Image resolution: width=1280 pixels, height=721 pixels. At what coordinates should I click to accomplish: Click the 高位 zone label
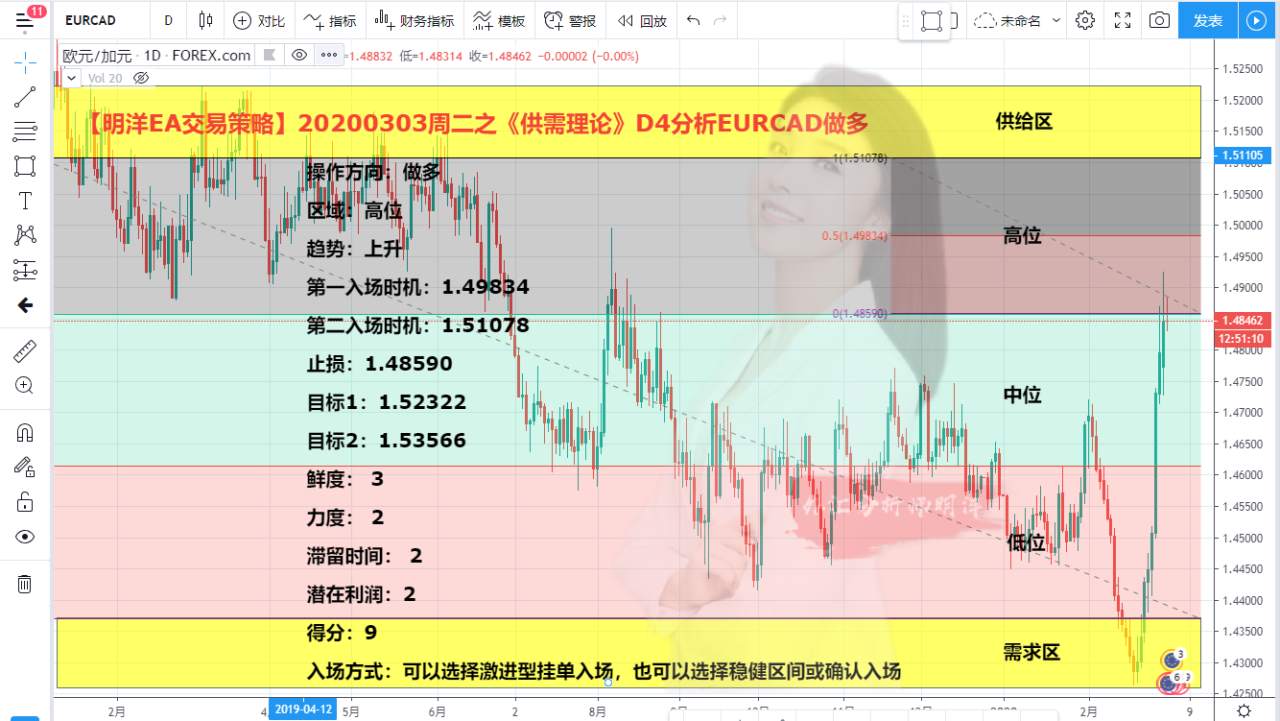[1022, 236]
